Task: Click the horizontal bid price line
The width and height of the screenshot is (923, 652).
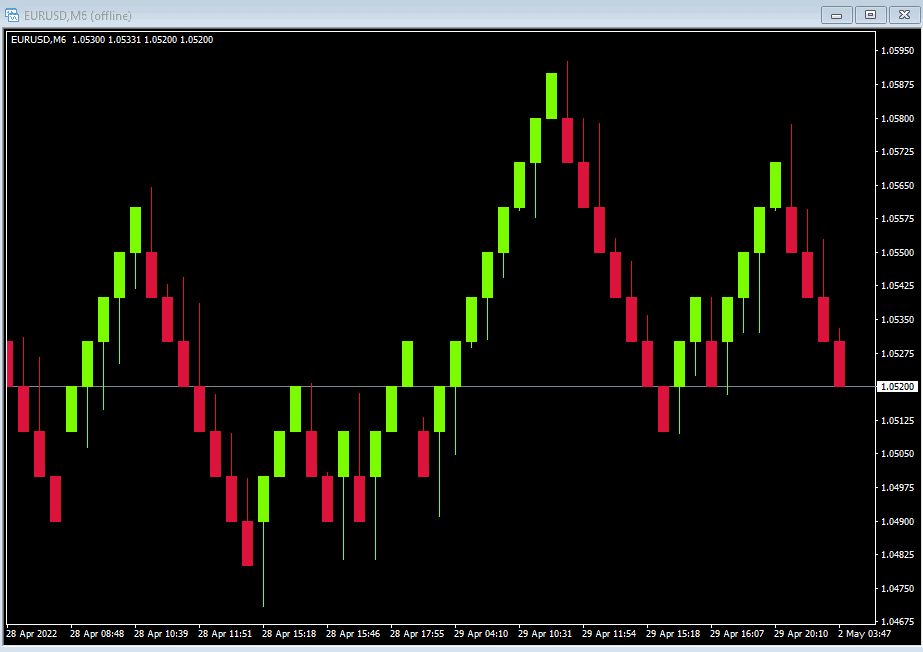Action: [440, 387]
